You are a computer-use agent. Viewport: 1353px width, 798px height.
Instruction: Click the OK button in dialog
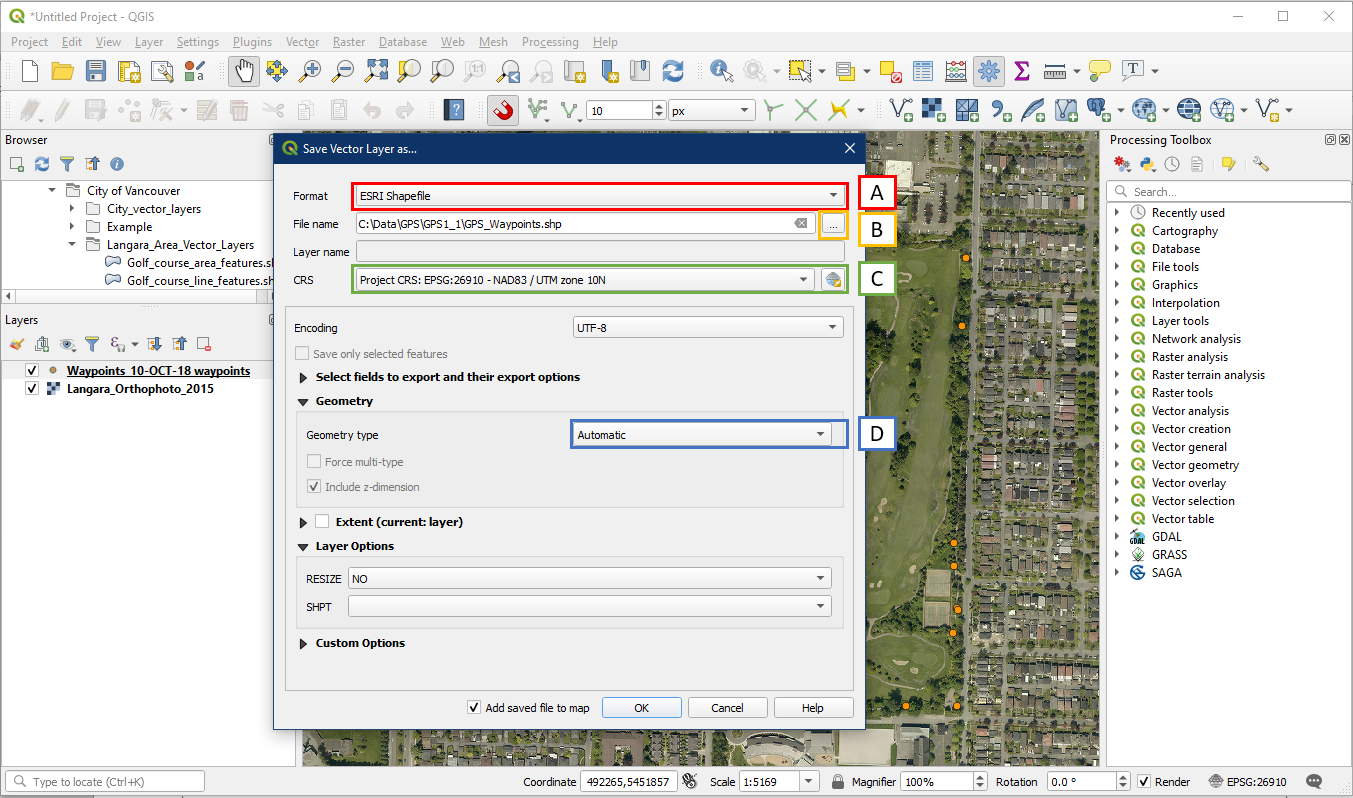tap(641, 708)
